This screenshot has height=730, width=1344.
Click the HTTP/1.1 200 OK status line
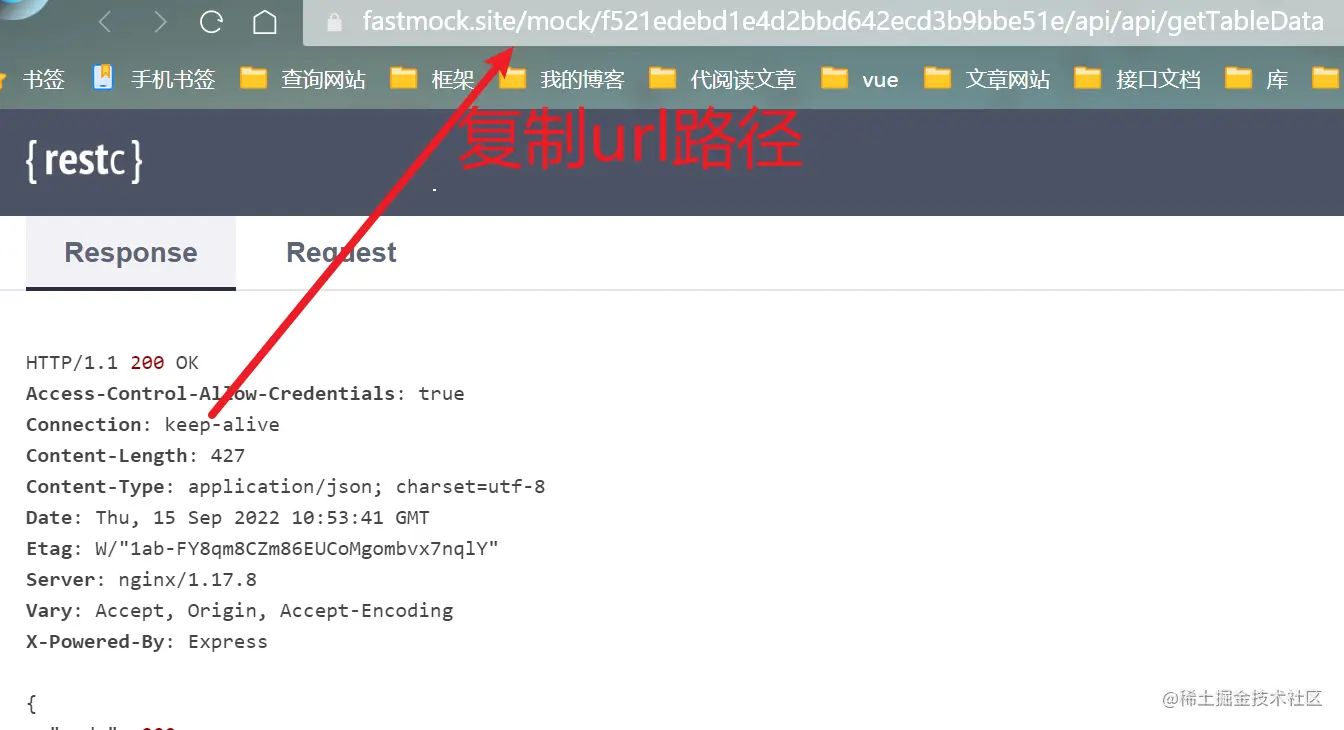click(112, 363)
